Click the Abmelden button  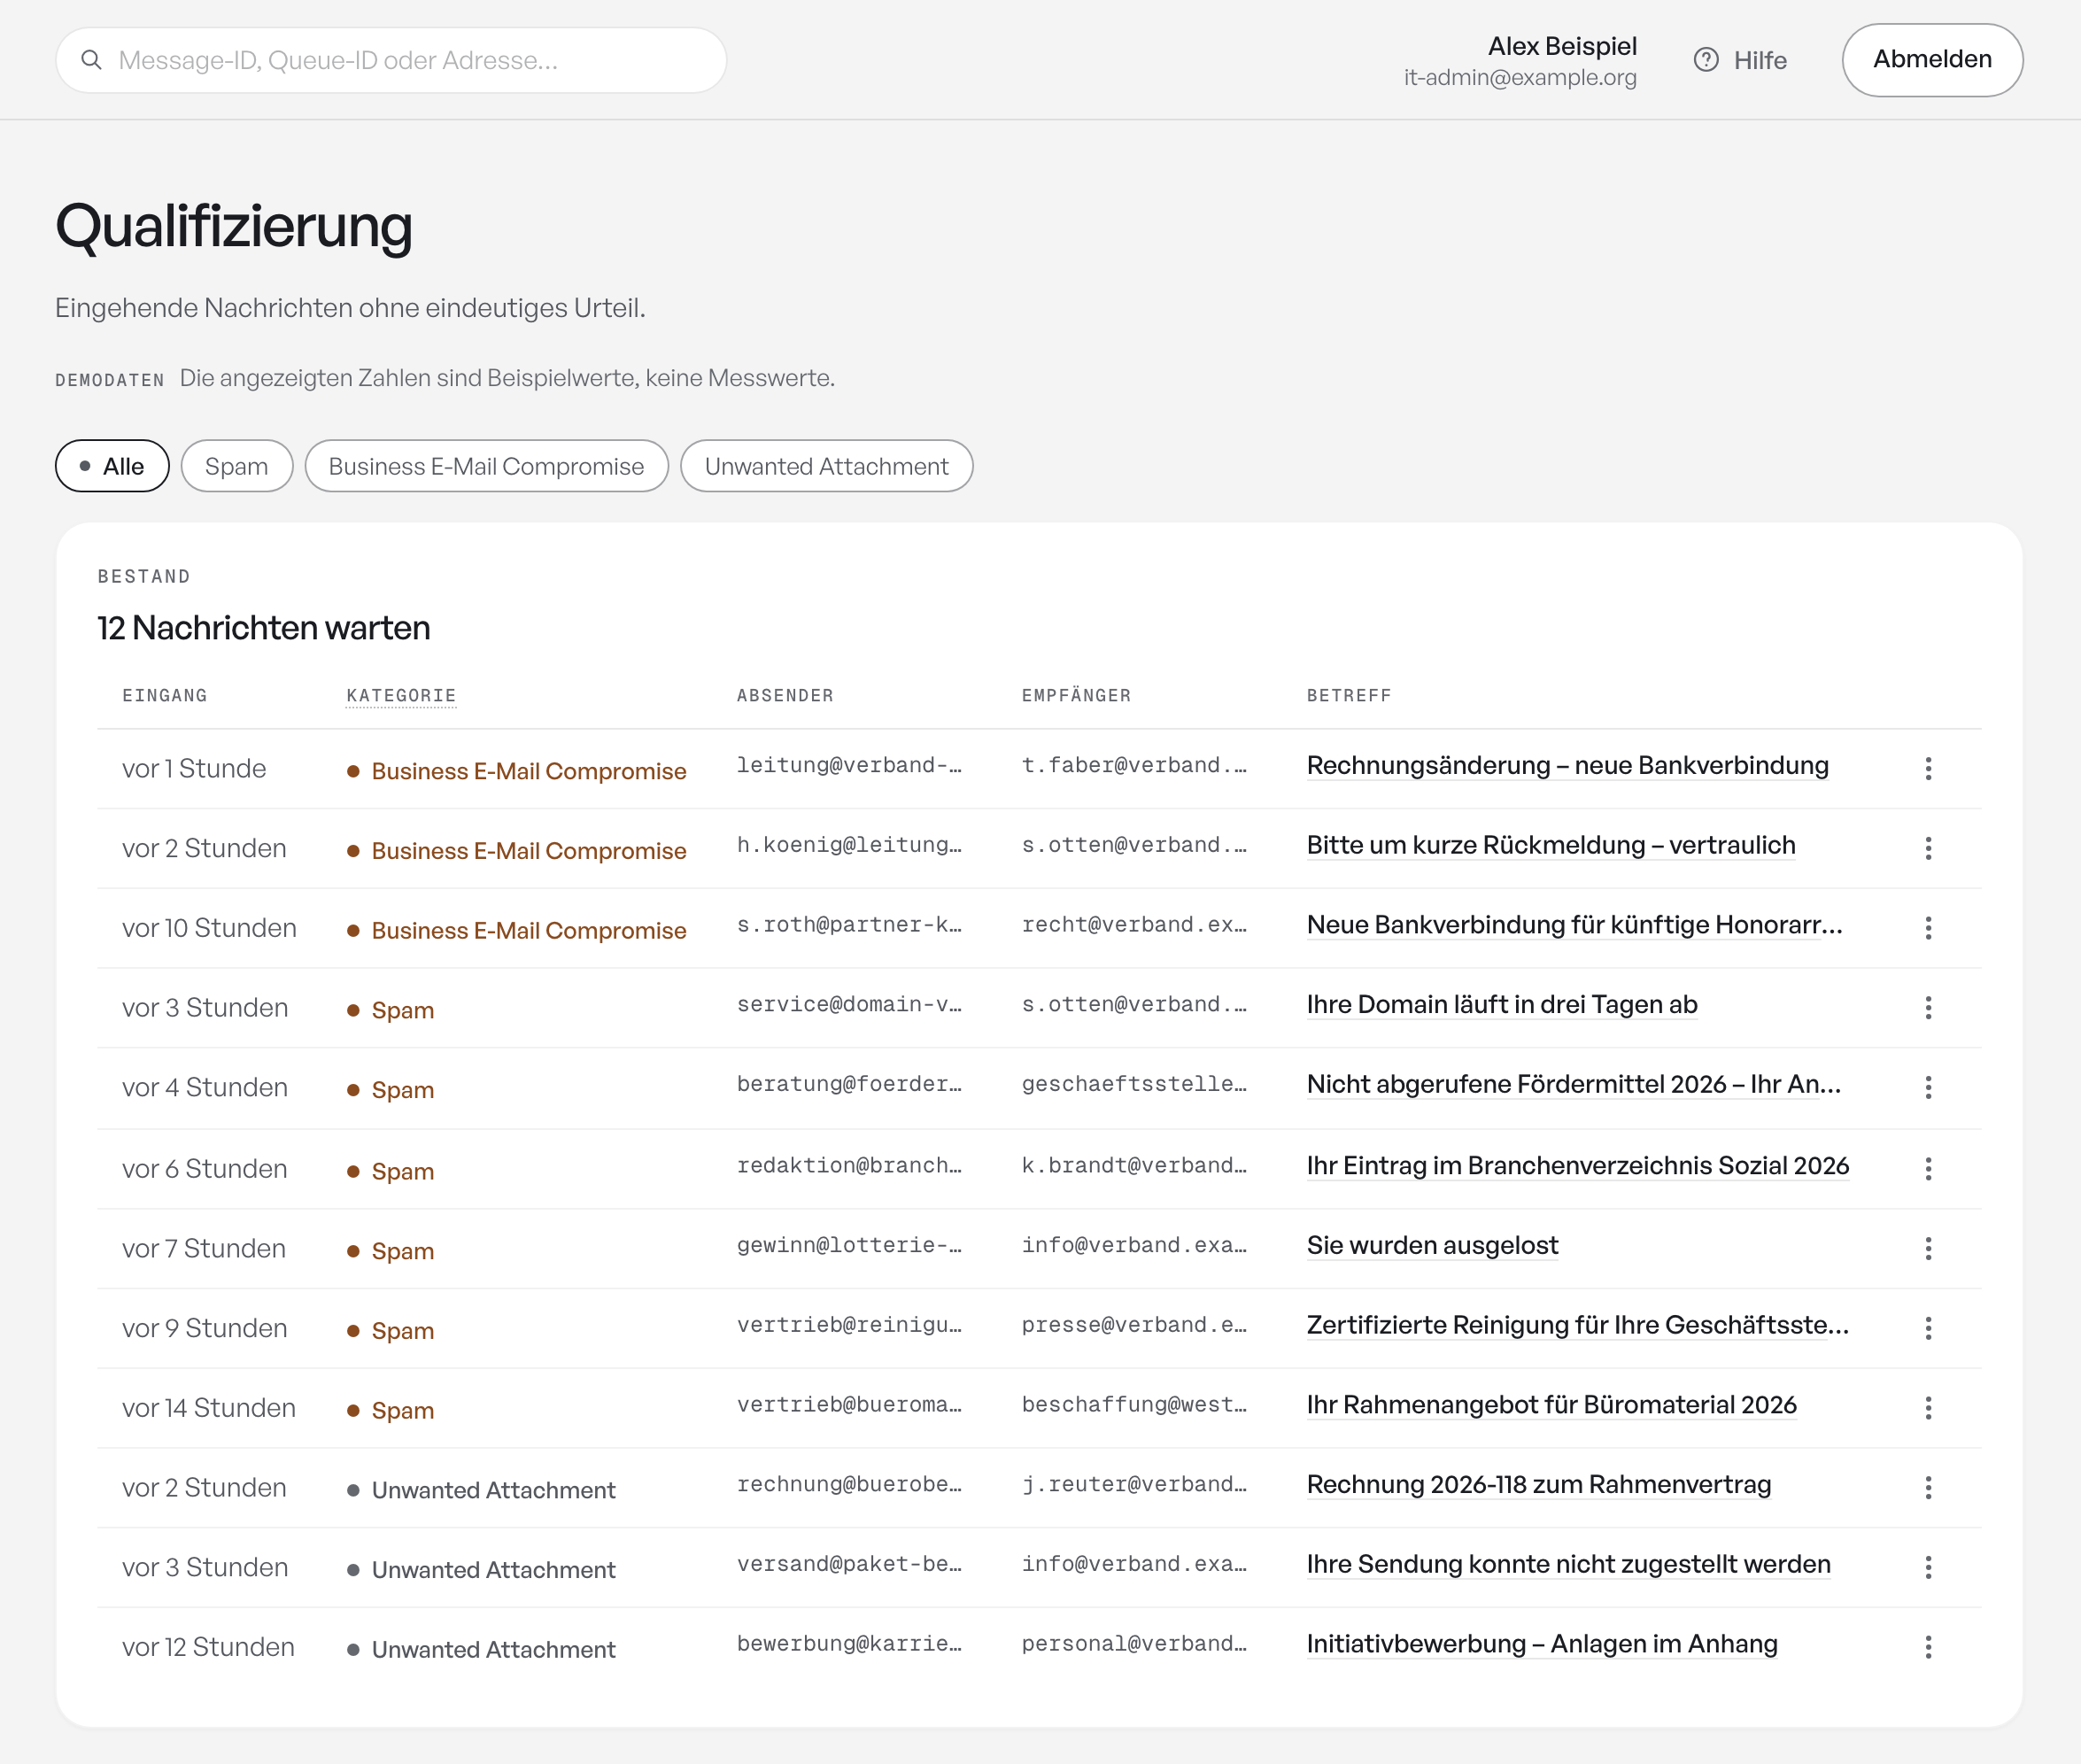[x=1932, y=60]
